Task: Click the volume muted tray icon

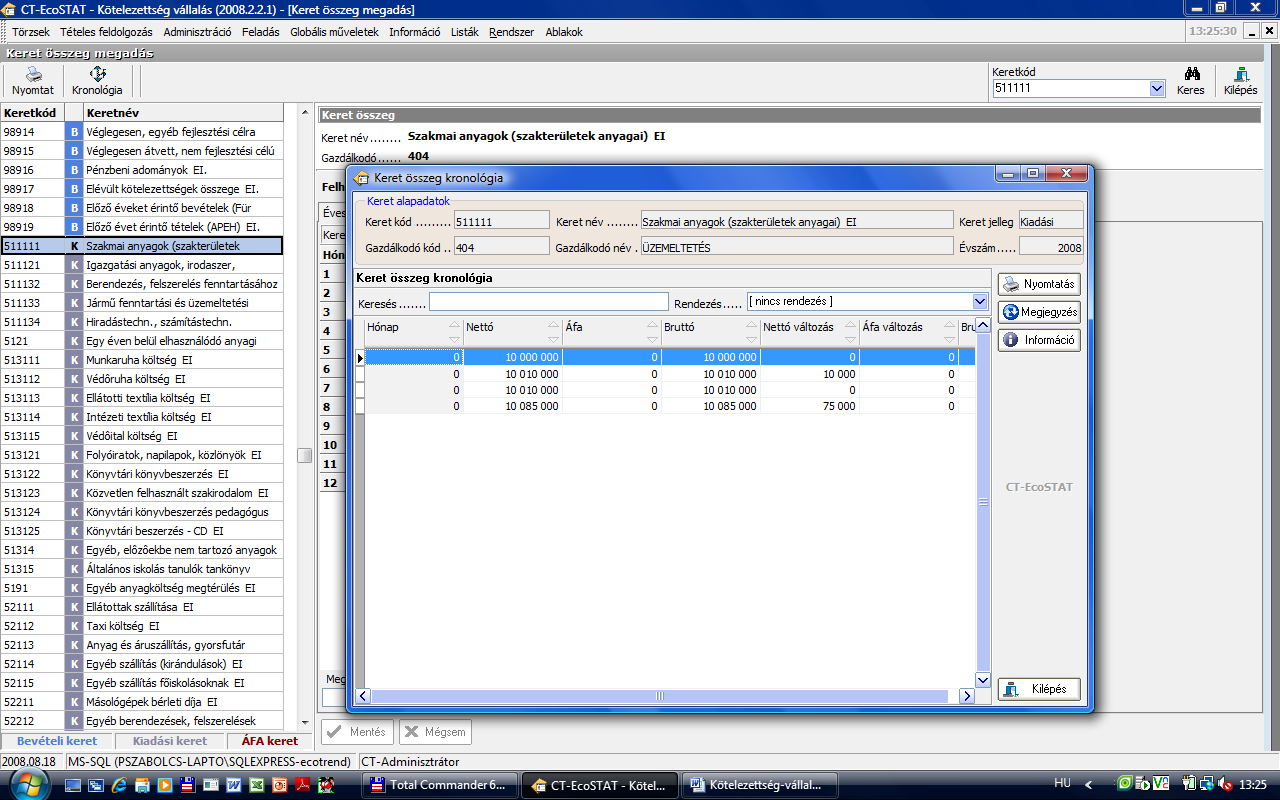Action: (x=1226, y=784)
